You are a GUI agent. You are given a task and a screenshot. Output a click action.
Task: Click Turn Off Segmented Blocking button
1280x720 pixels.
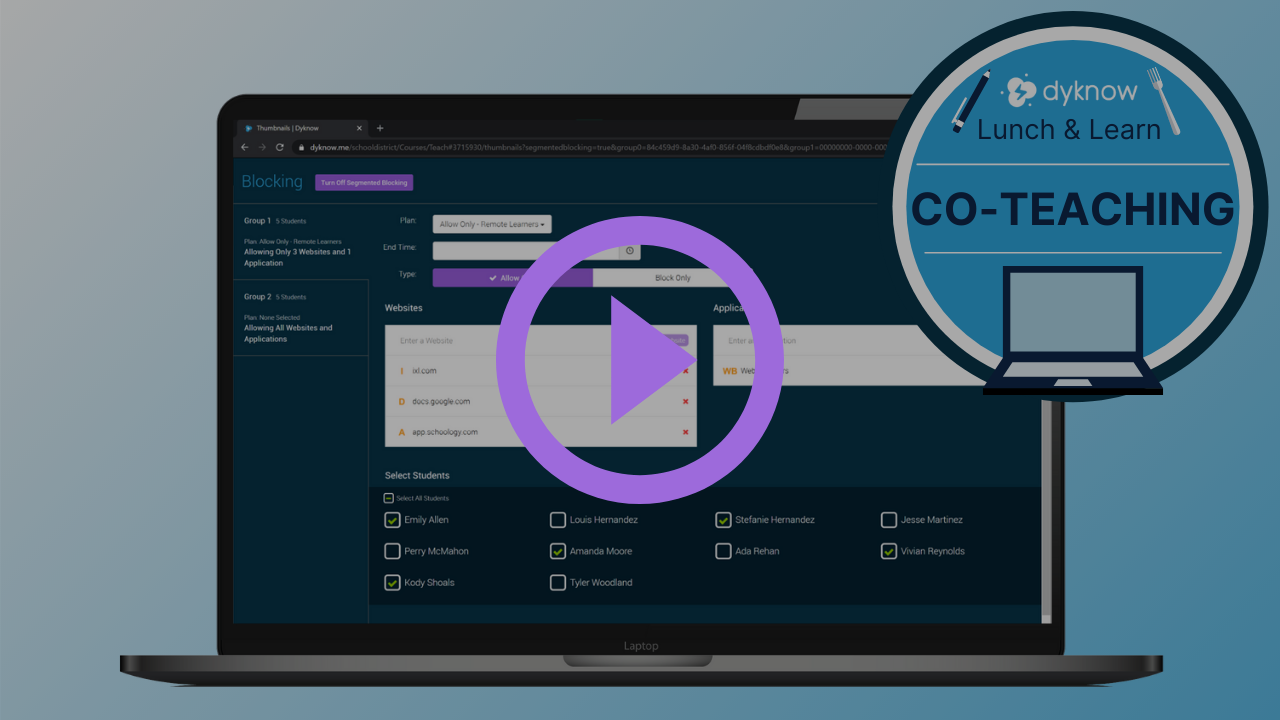(364, 183)
